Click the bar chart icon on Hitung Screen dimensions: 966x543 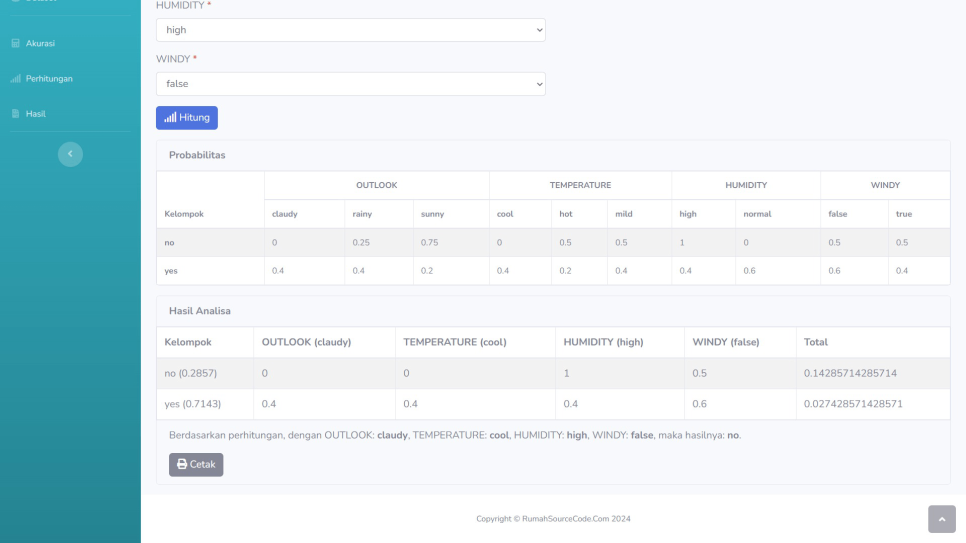[170, 118]
